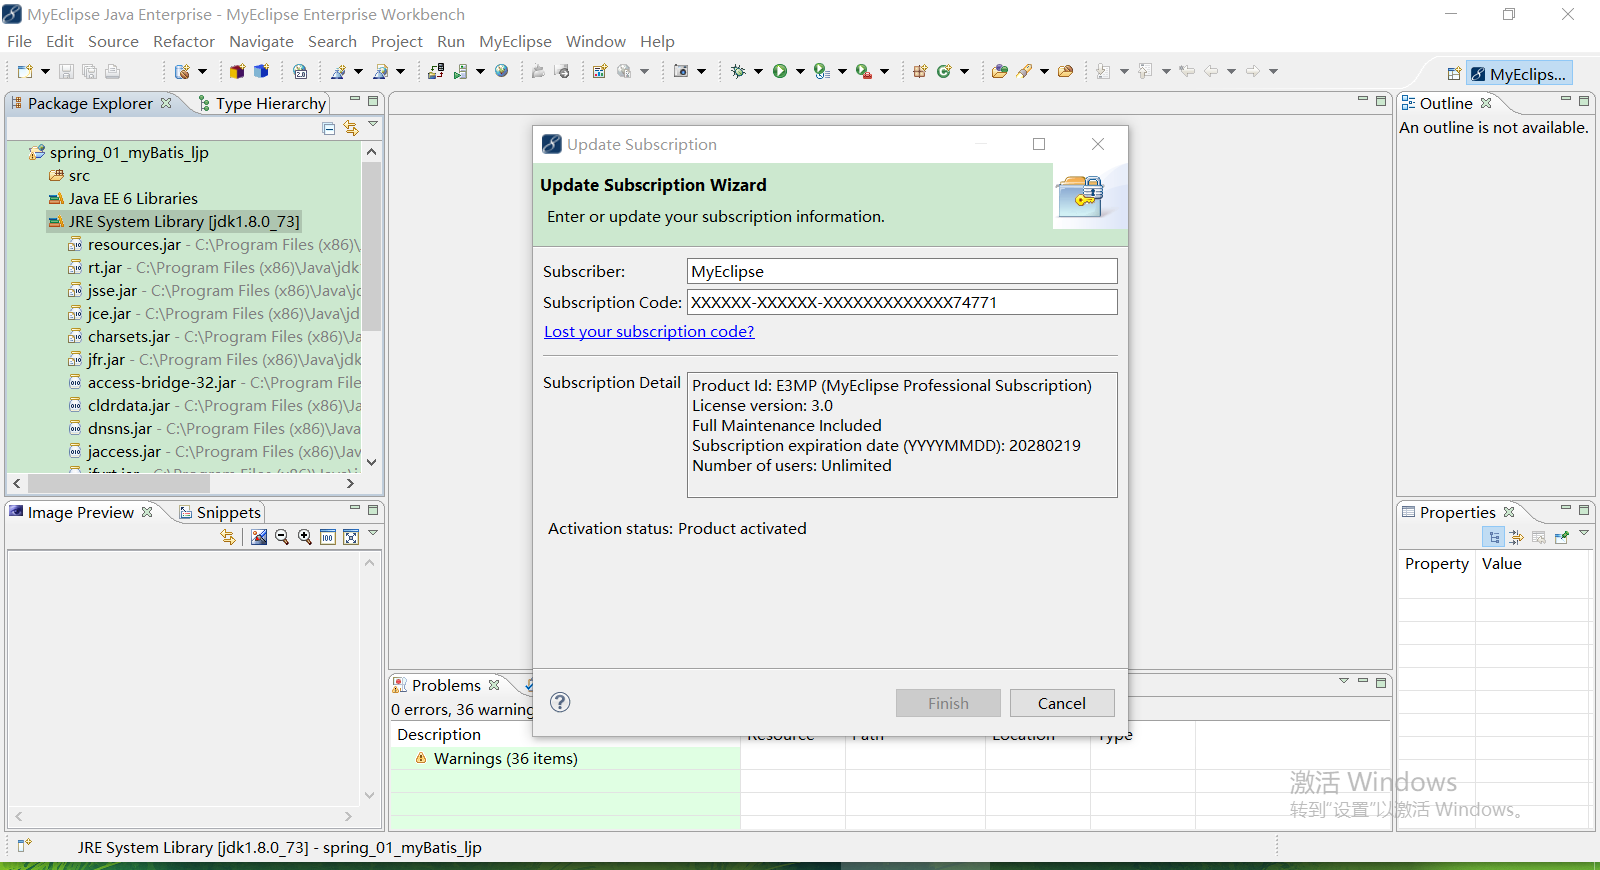The image size is (1600, 870).
Task: Click the Property column header
Action: pos(1436,563)
